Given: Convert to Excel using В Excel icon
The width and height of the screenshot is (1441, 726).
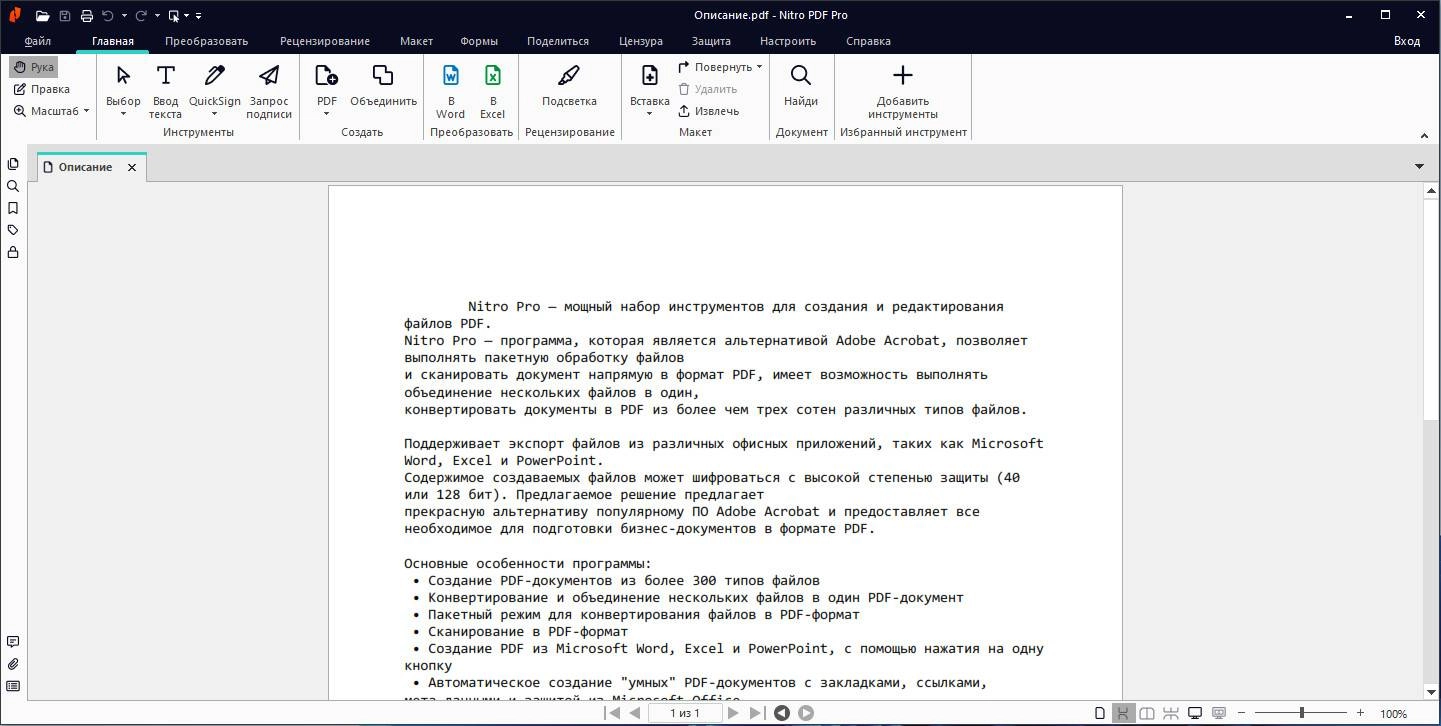Looking at the screenshot, I should pos(492,76).
